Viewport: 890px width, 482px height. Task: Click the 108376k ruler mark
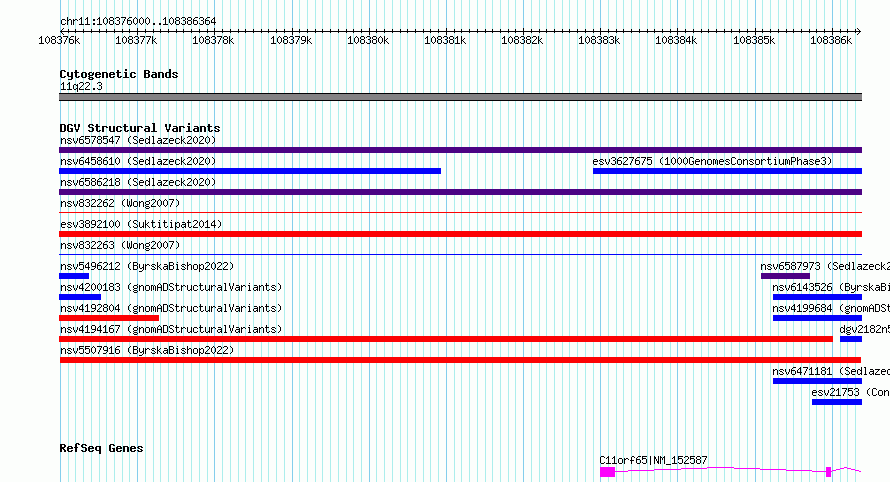(59, 40)
